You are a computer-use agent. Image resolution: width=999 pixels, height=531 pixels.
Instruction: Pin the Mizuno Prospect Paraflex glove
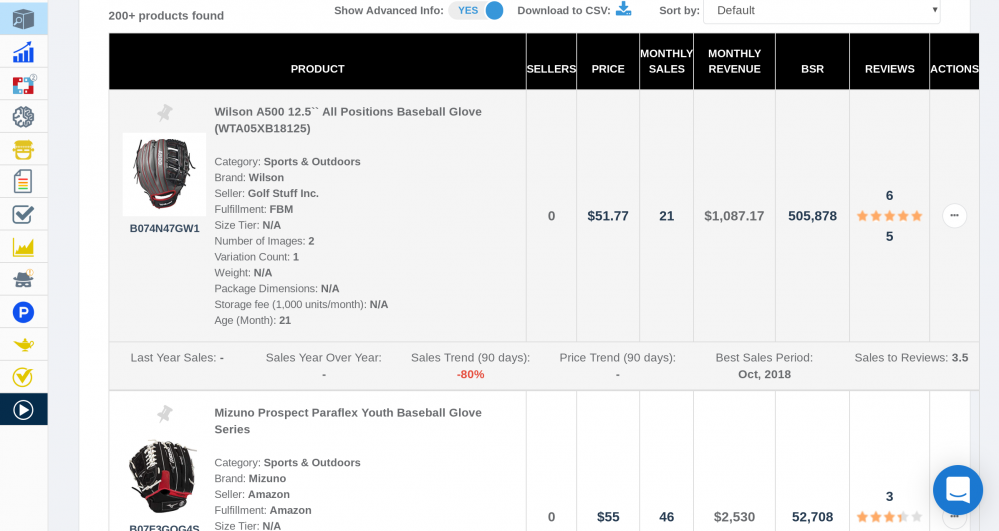[x=165, y=414]
